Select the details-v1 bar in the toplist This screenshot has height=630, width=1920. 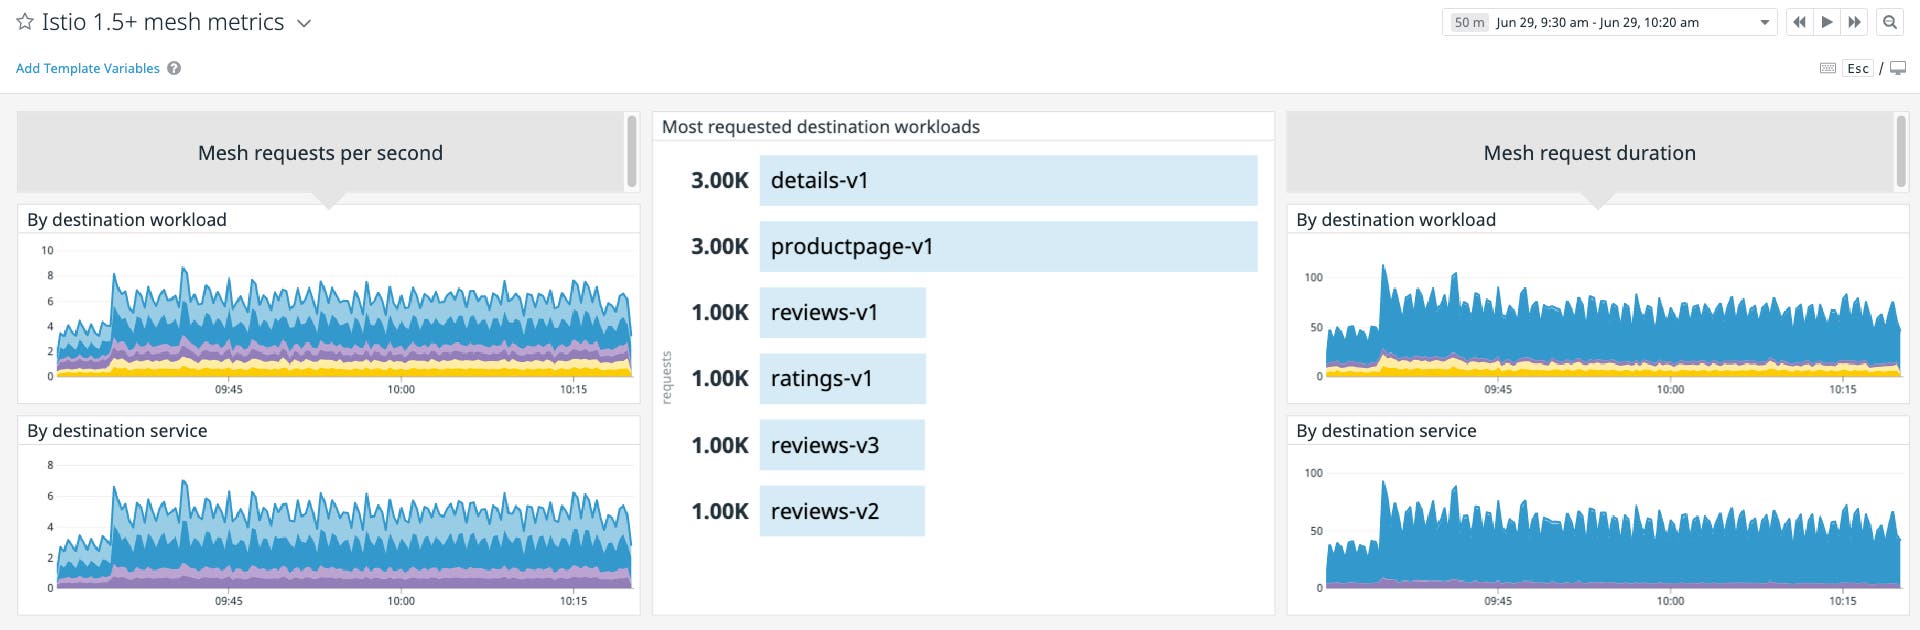pos(1008,180)
